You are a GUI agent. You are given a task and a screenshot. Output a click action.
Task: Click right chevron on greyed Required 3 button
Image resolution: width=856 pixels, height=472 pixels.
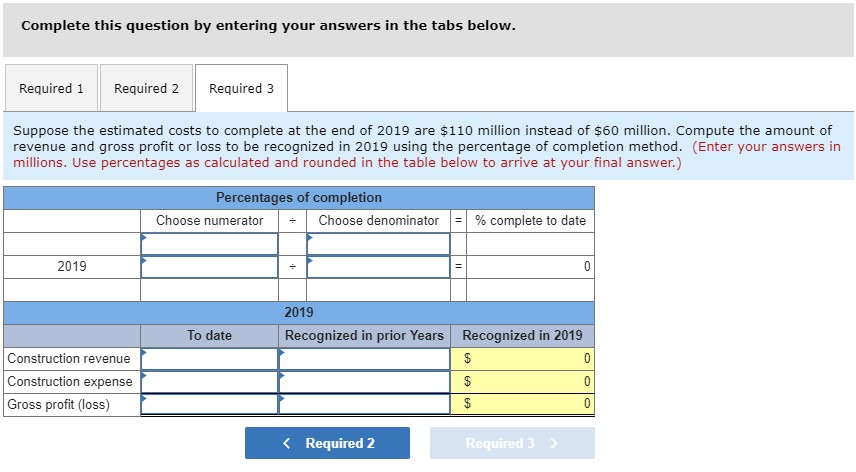pos(554,443)
